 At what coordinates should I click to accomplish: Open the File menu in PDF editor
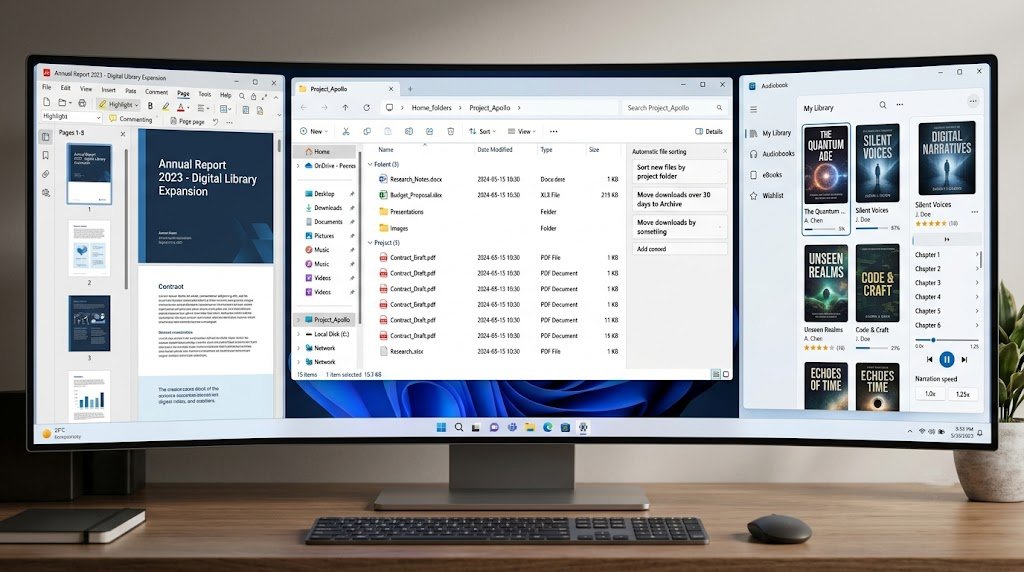pos(46,87)
